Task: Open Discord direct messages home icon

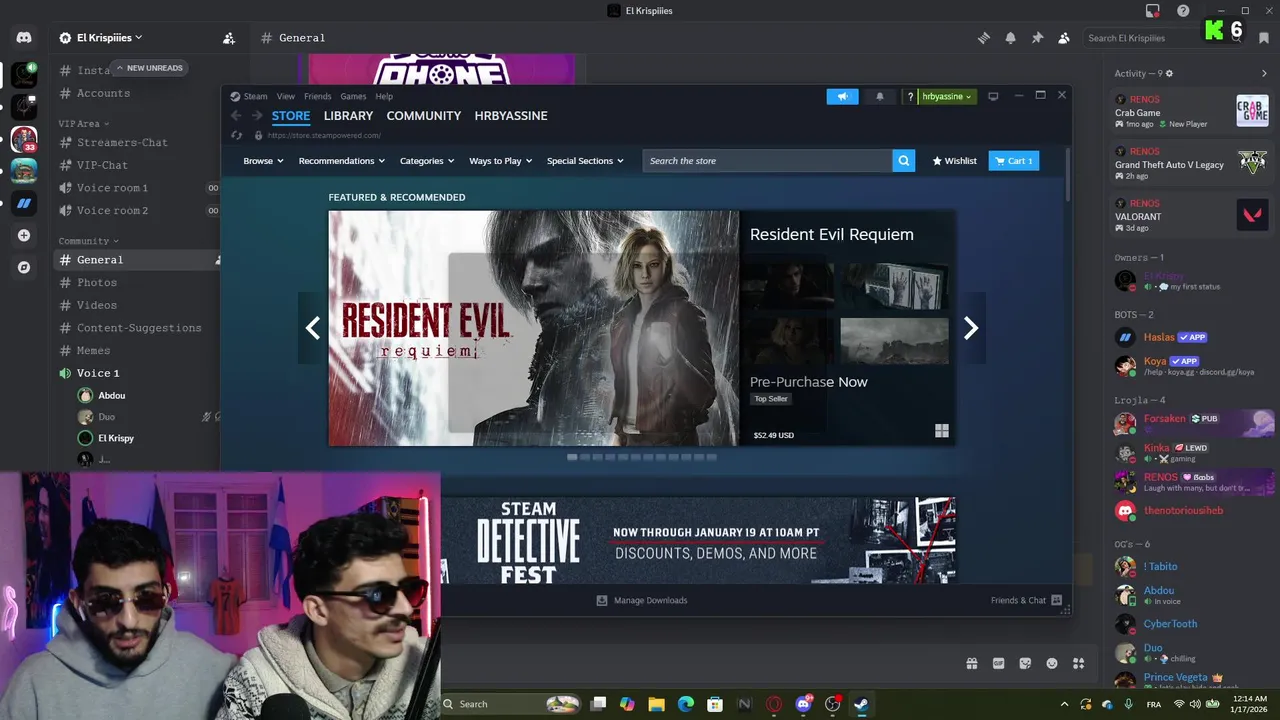Action: coord(24,38)
